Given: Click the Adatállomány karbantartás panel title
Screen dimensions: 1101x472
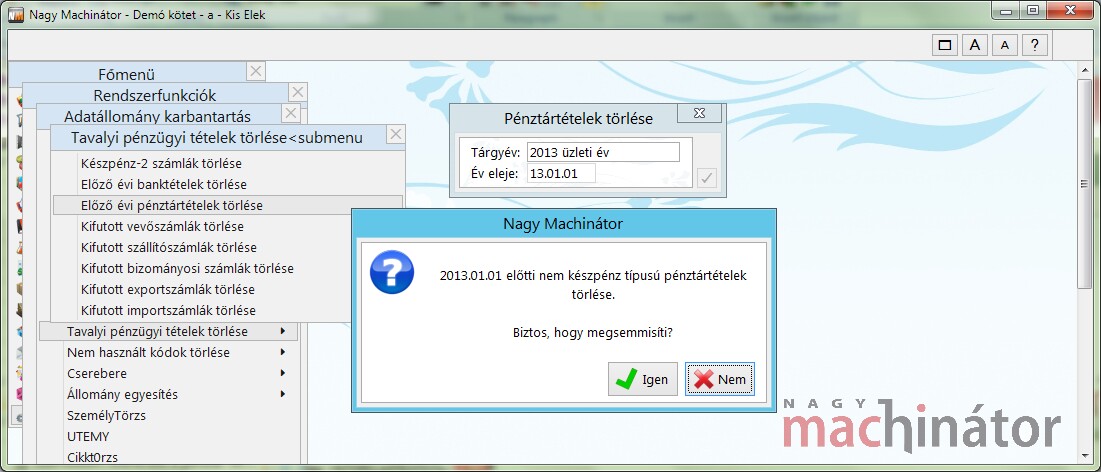Looking at the screenshot, I should [157, 117].
